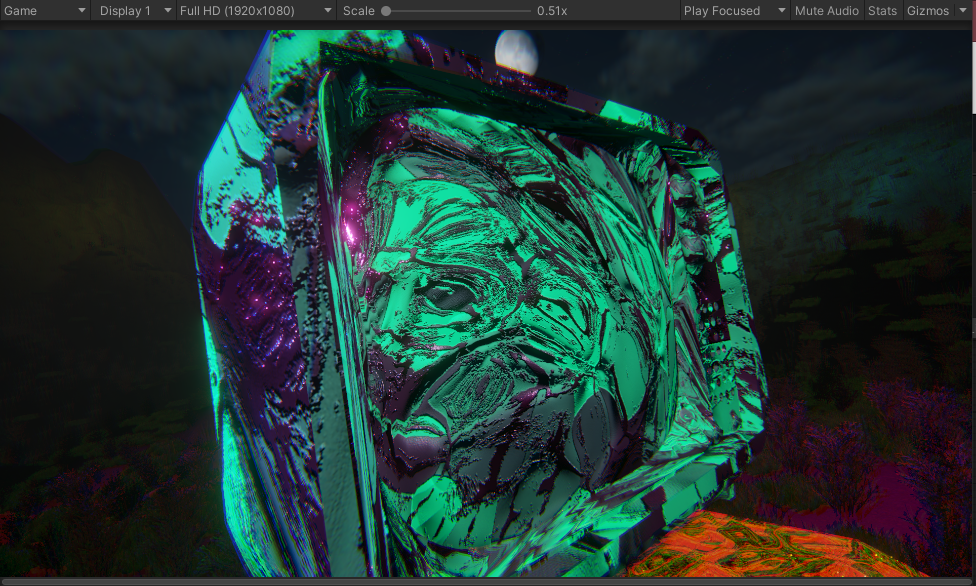Image resolution: width=976 pixels, height=586 pixels.
Task: Click the 0.51x scale value
Action: (x=552, y=11)
